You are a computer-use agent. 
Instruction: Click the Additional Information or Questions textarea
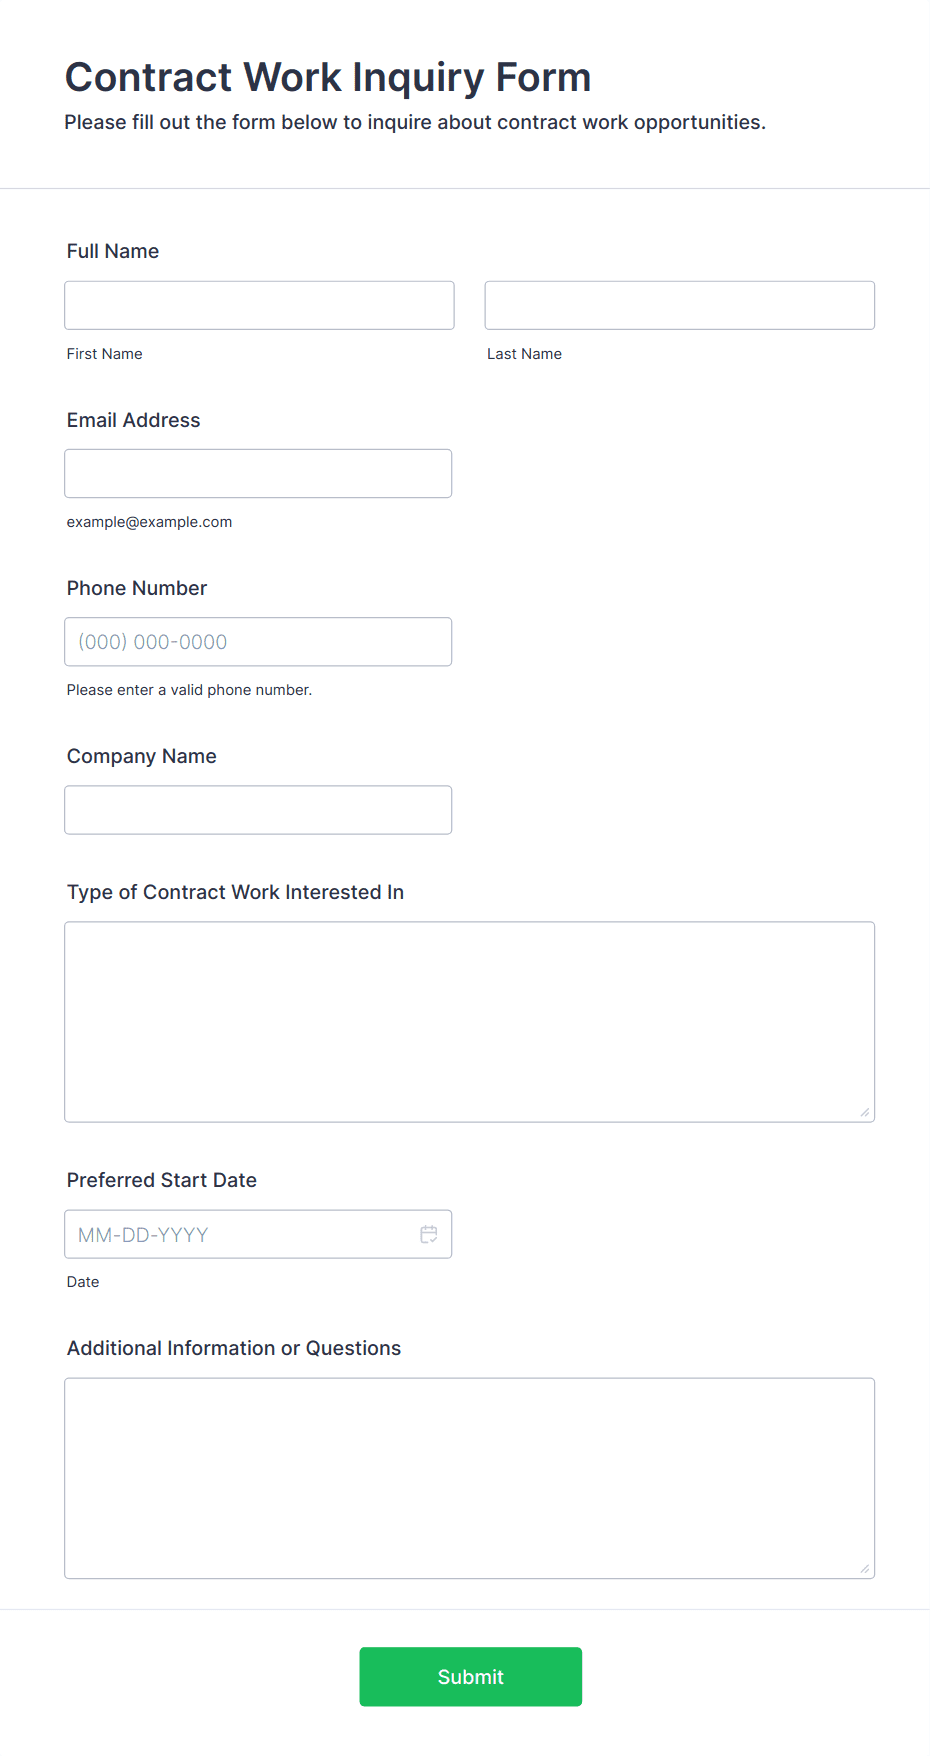tap(469, 1477)
